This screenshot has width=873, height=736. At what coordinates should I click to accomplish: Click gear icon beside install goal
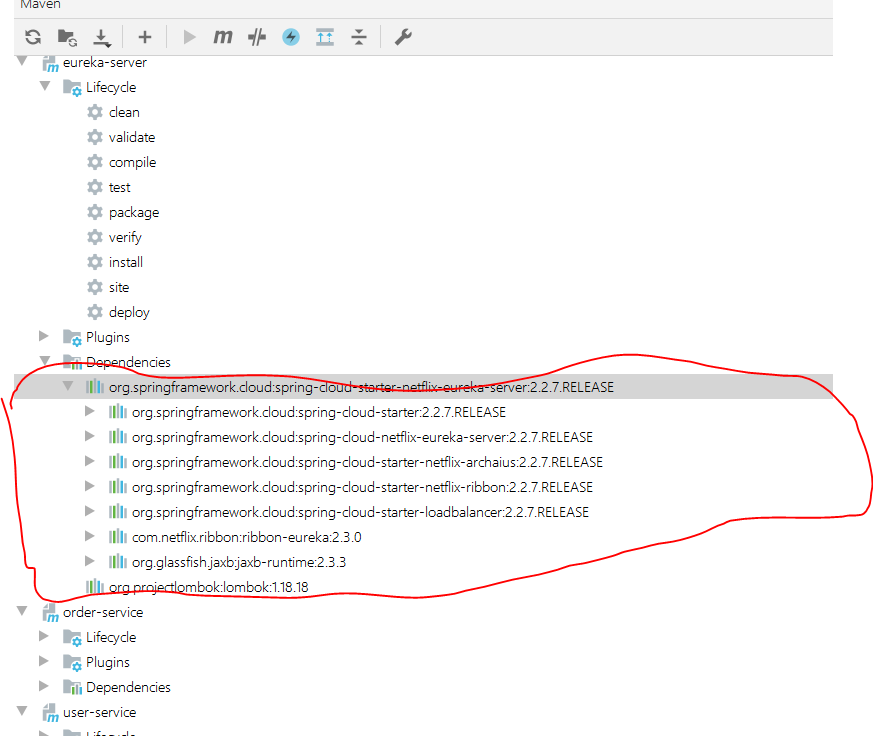tap(95, 262)
